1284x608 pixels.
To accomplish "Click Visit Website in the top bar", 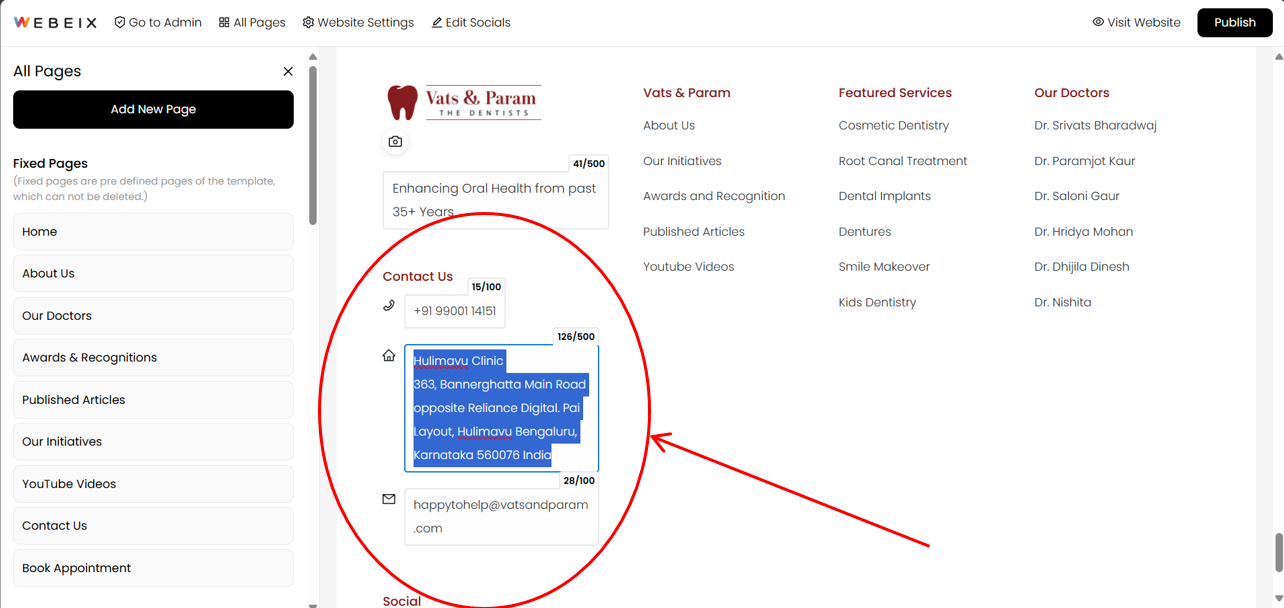I will (1136, 22).
